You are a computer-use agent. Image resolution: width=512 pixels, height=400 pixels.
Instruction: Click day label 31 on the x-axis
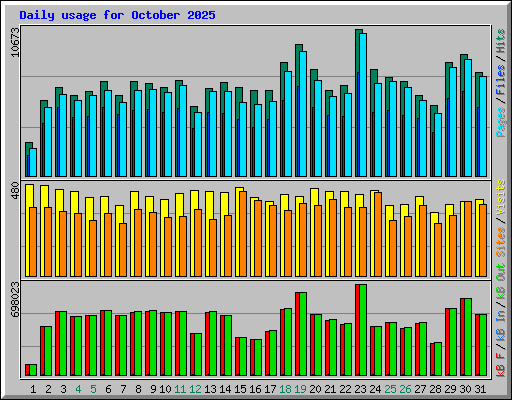tap(480, 389)
